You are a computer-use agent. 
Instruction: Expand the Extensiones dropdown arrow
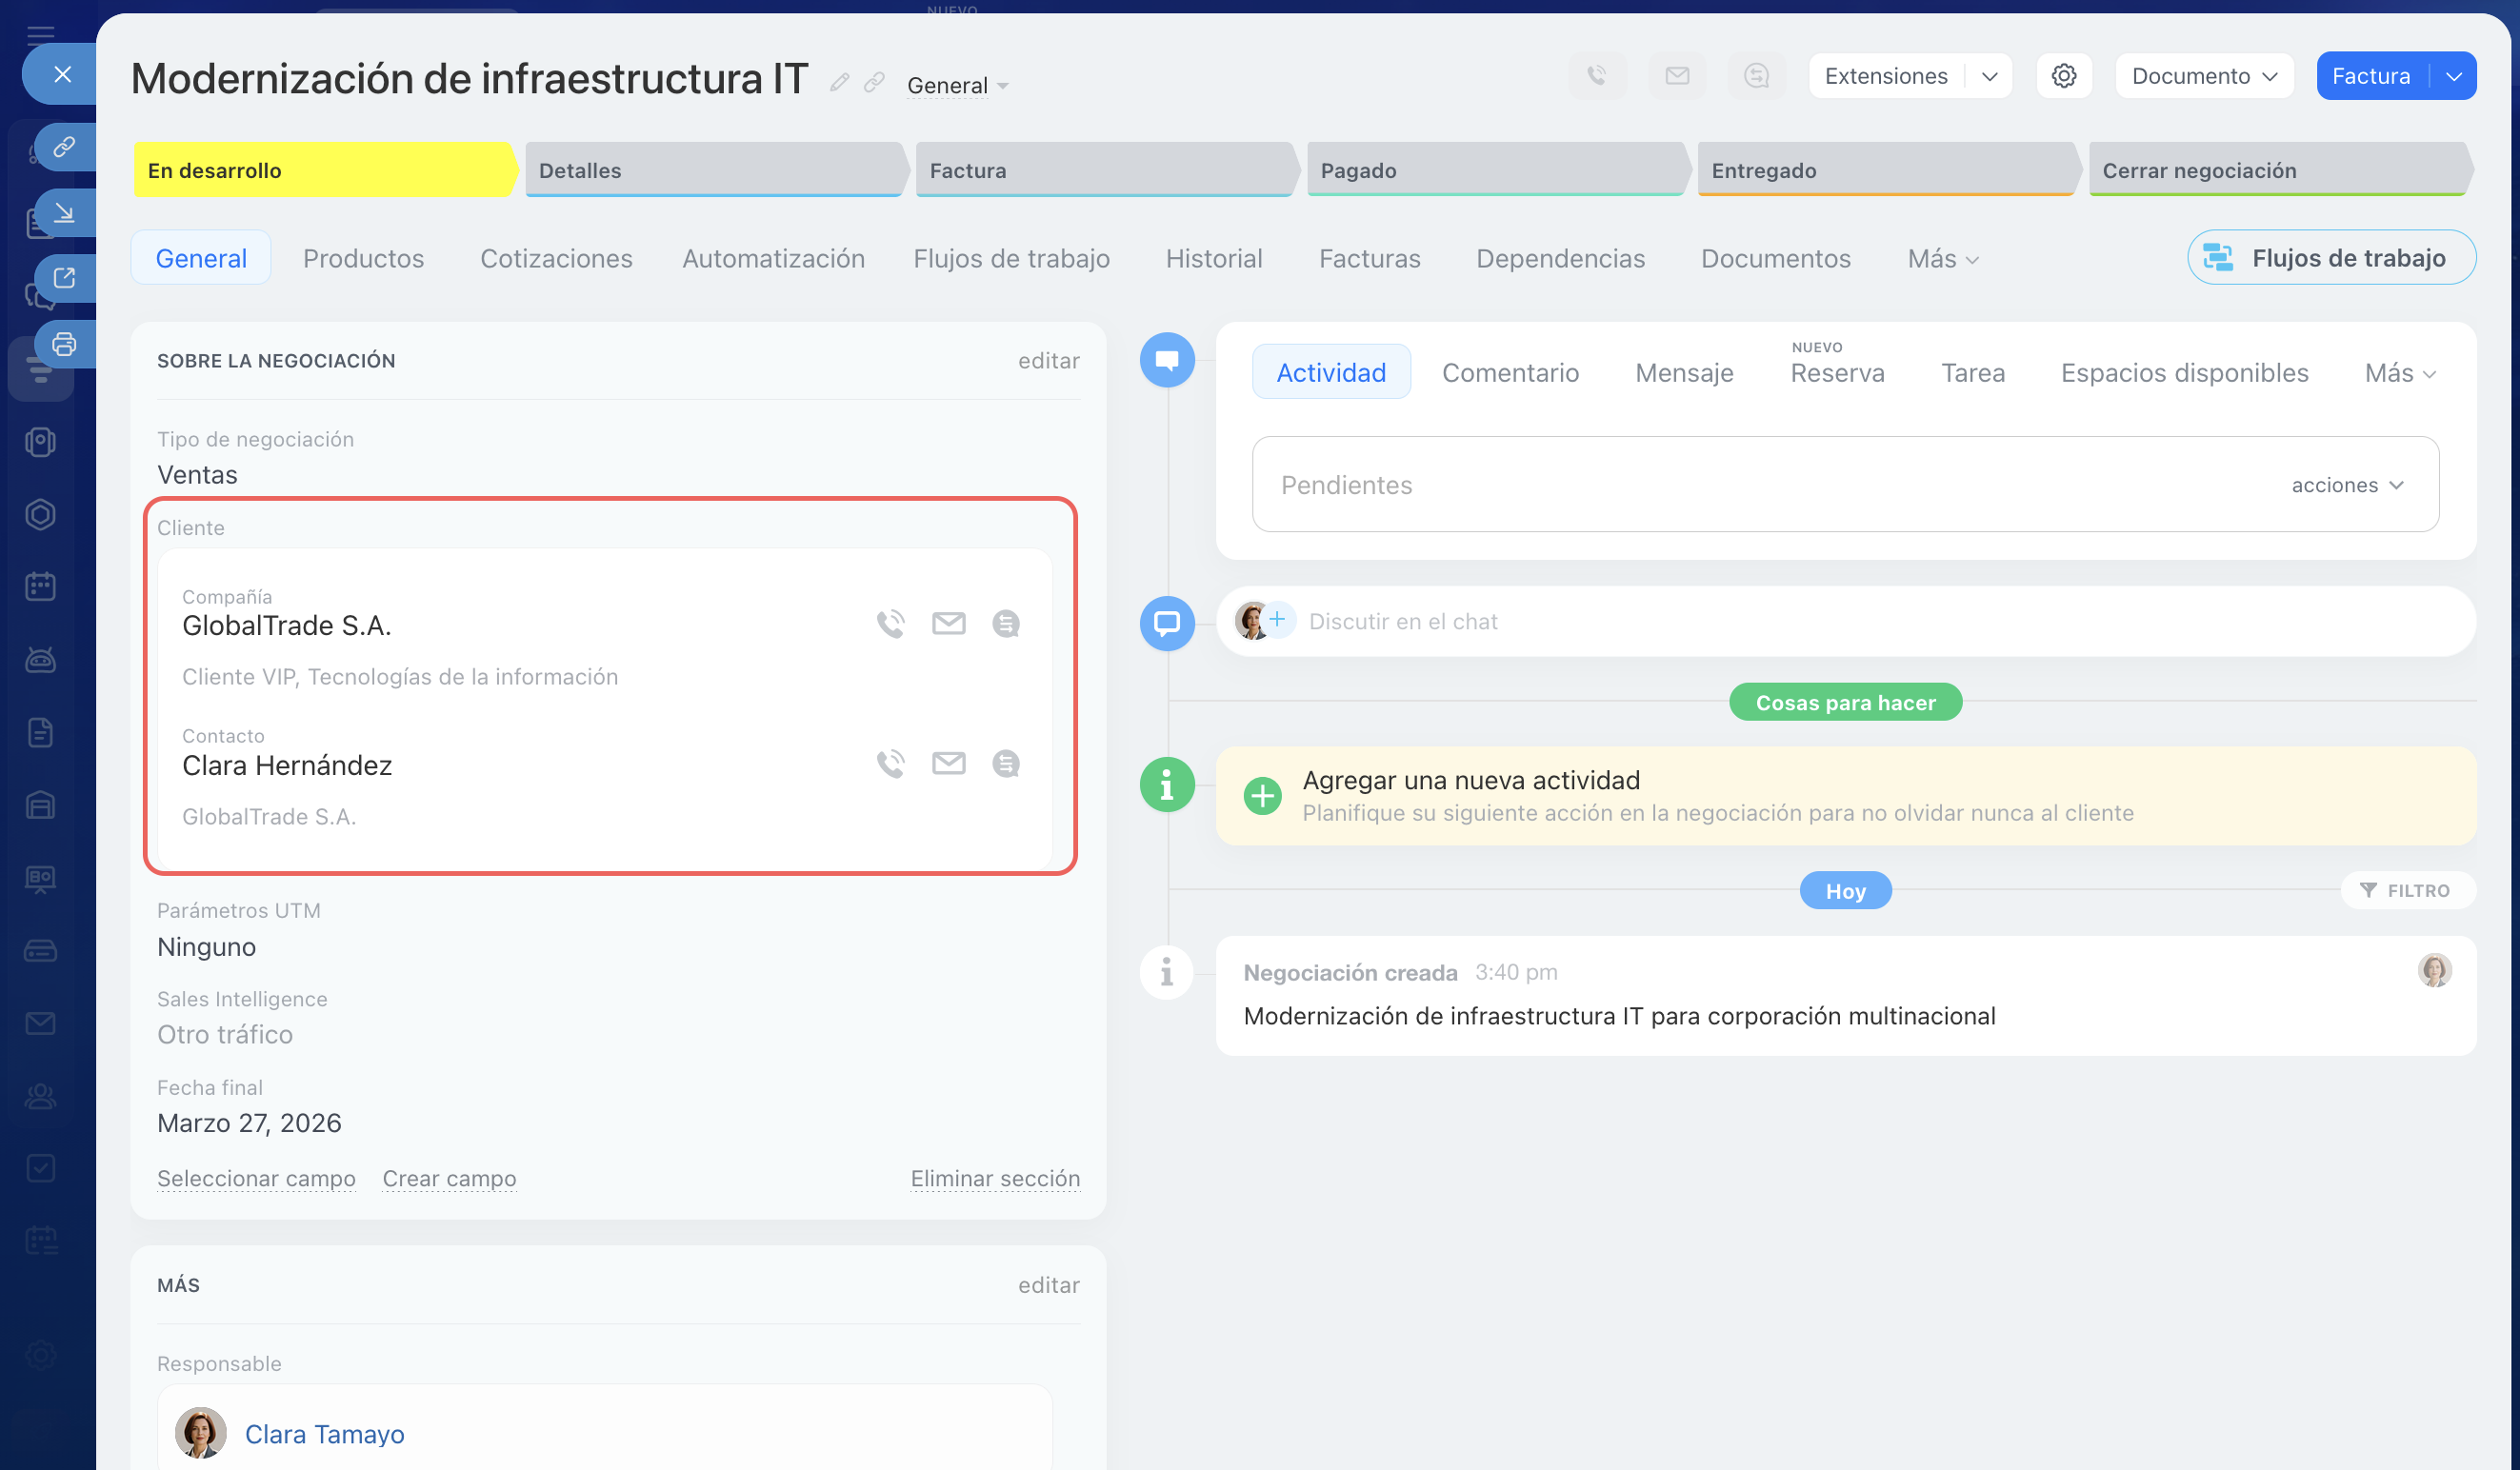[1989, 76]
